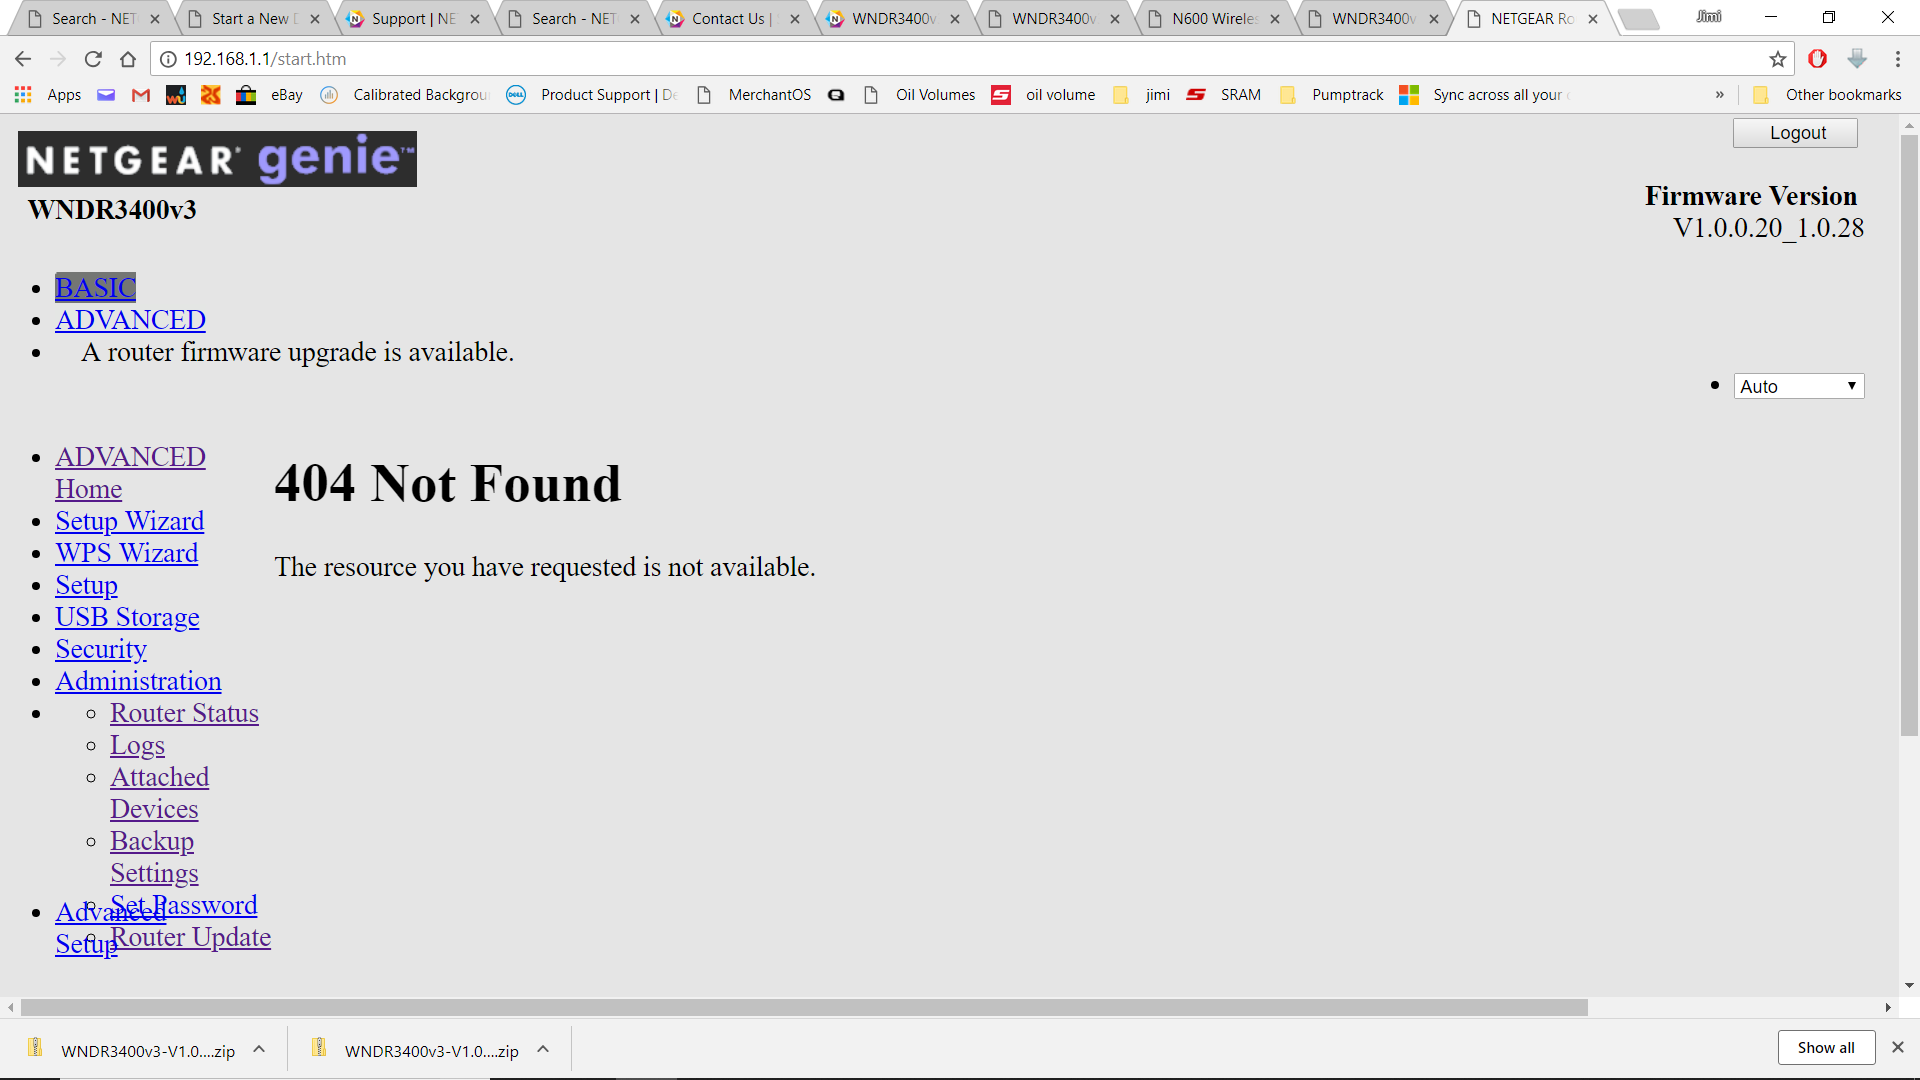Image resolution: width=1920 pixels, height=1080 pixels.
Task: Open the Oil Volumes bookmark
Action: point(920,95)
